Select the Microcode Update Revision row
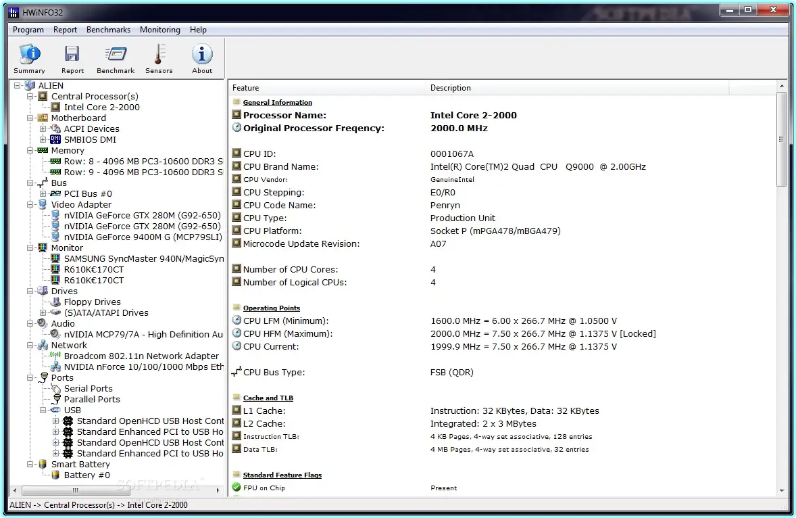This screenshot has height=518, width=796. (503, 244)
